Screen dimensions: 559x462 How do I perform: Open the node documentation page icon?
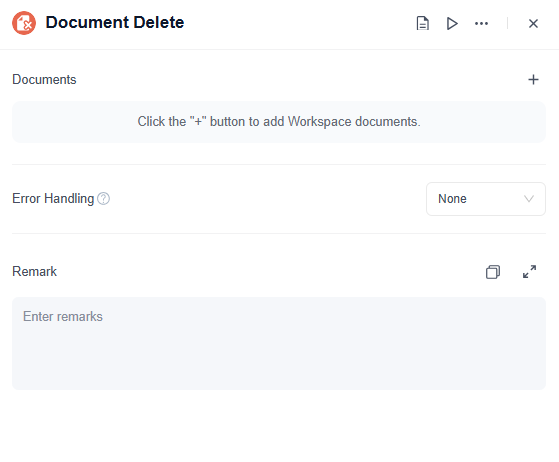(x=422, y=24)
